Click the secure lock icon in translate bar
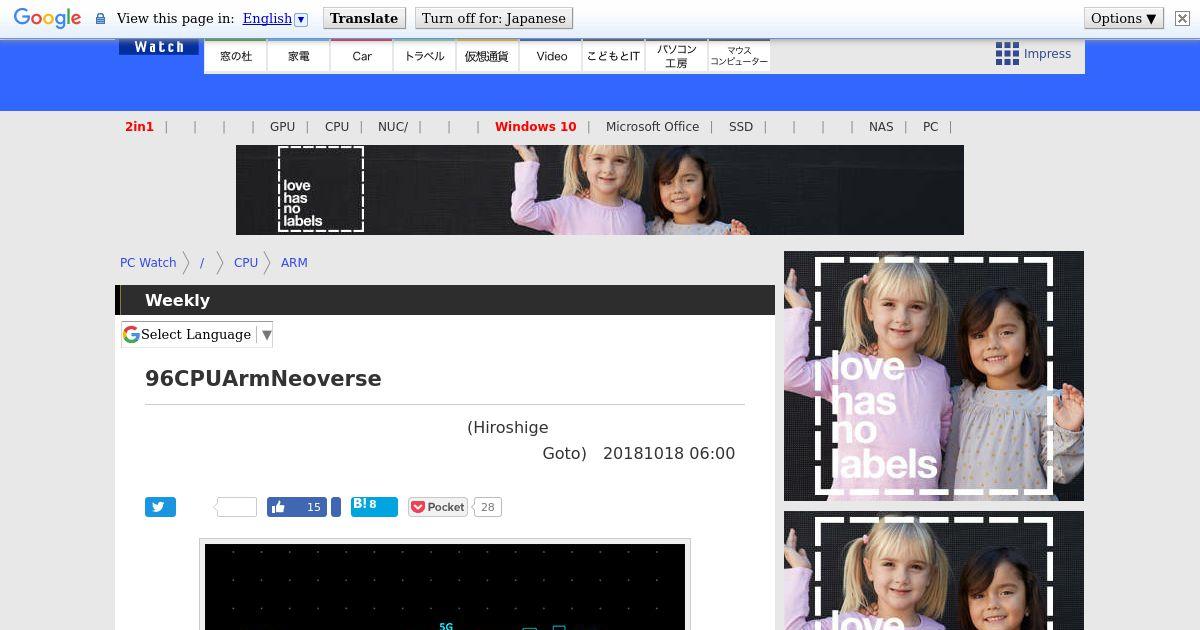 pyautogui.click(x=100, y=19)
